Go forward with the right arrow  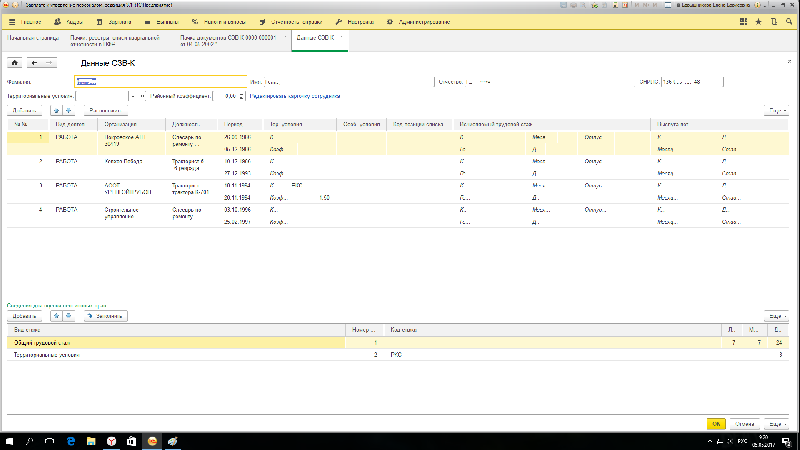[x=49, y=63]
